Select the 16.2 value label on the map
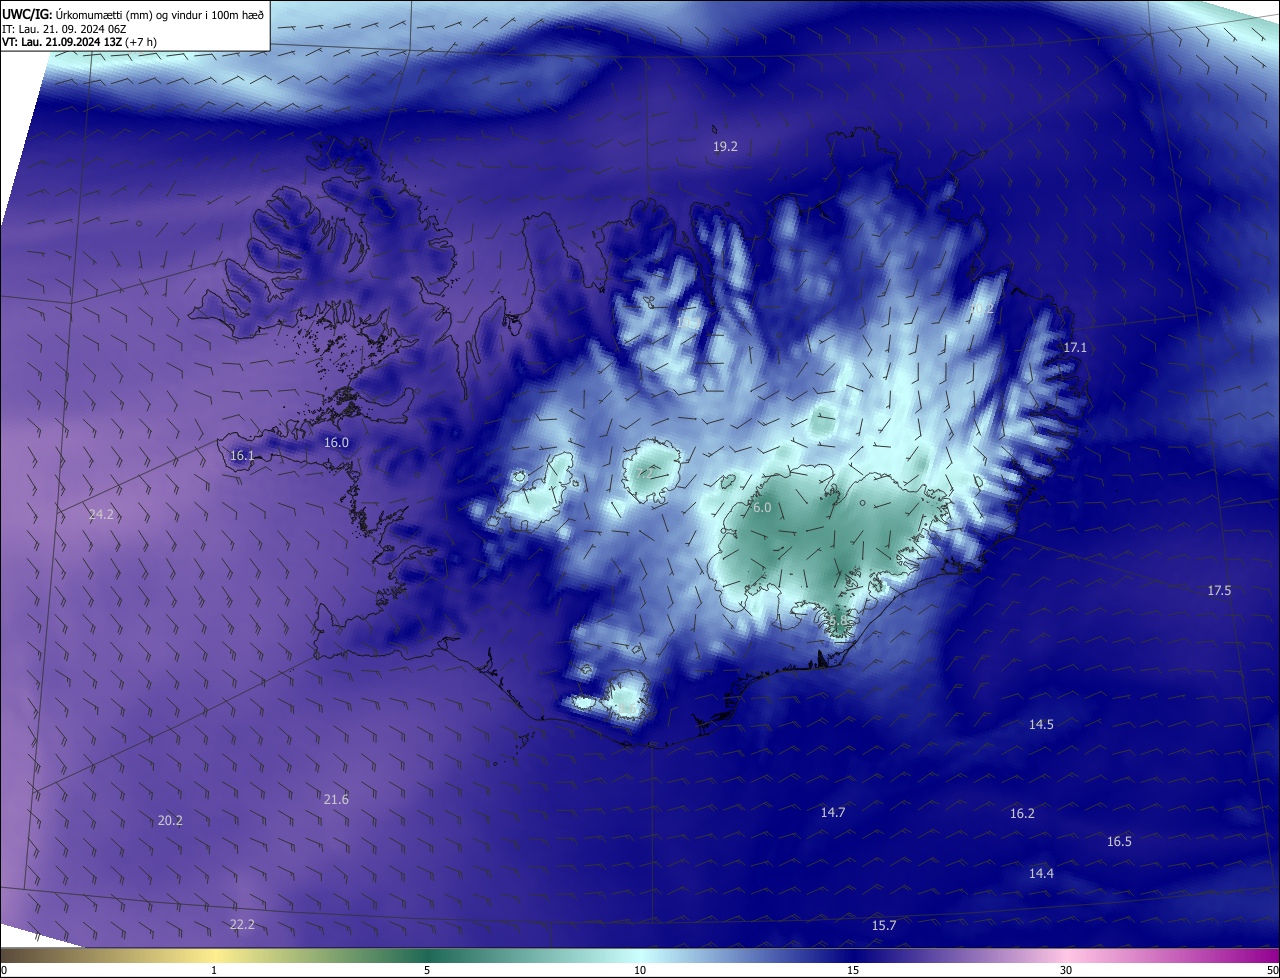 (x=1022, y=813)
